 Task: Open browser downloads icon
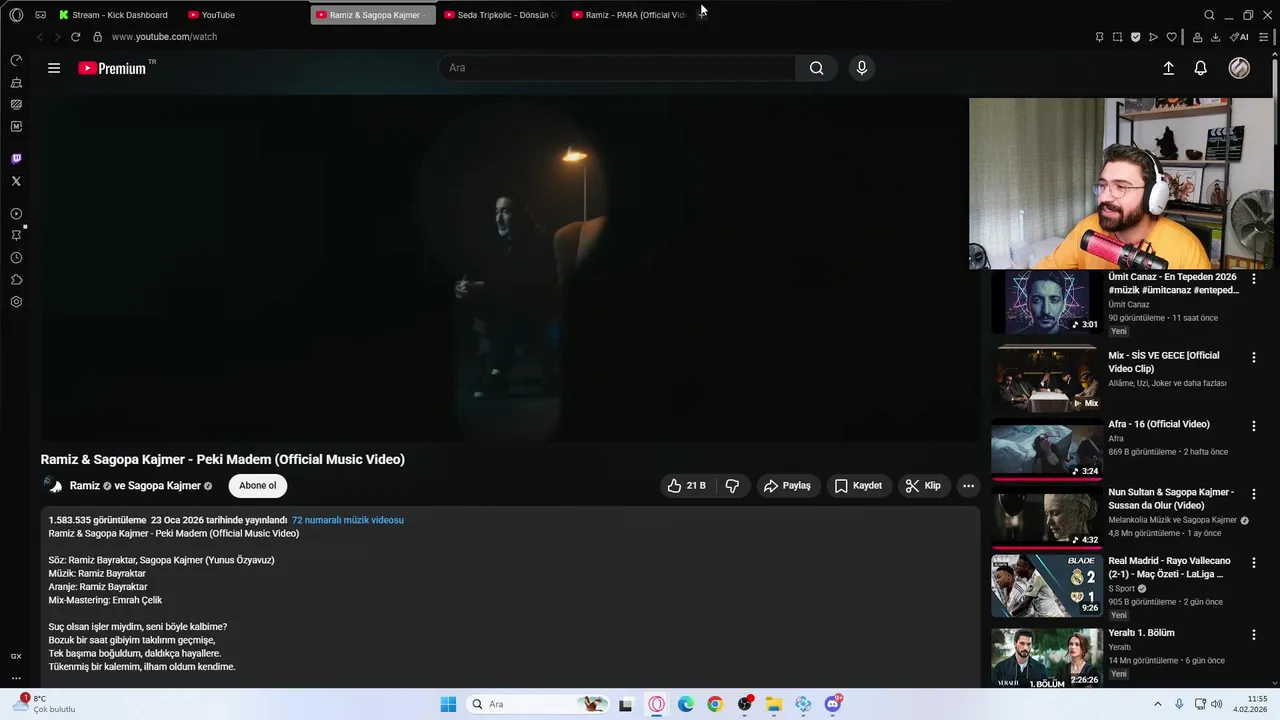(x=1215, y=37)
